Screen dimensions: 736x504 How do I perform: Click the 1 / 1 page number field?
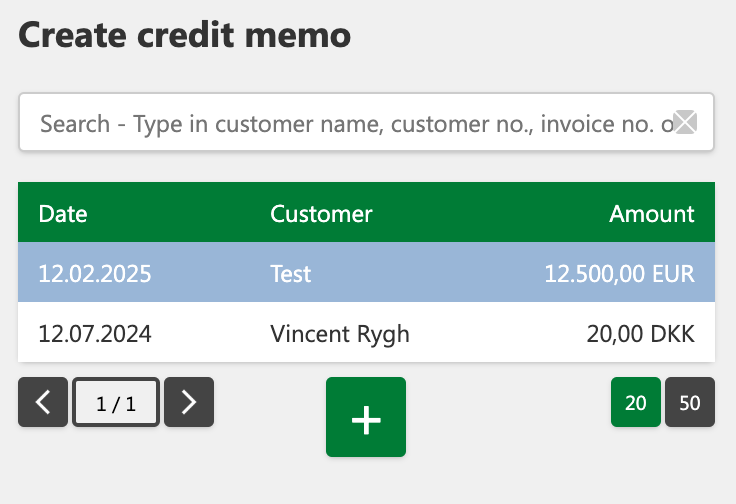116,403
